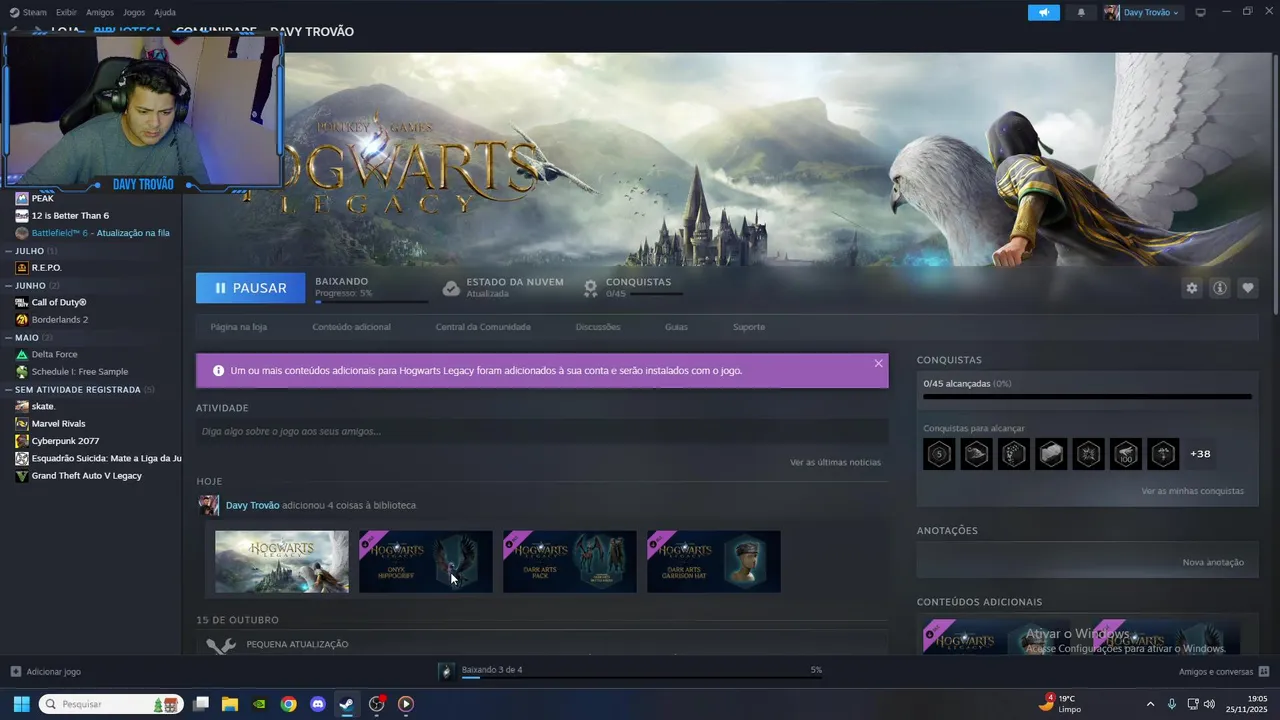Screen dimensions: 1280x720
Task: Open Ver as minhas conquistas link
Action: tap(1192, 491)
